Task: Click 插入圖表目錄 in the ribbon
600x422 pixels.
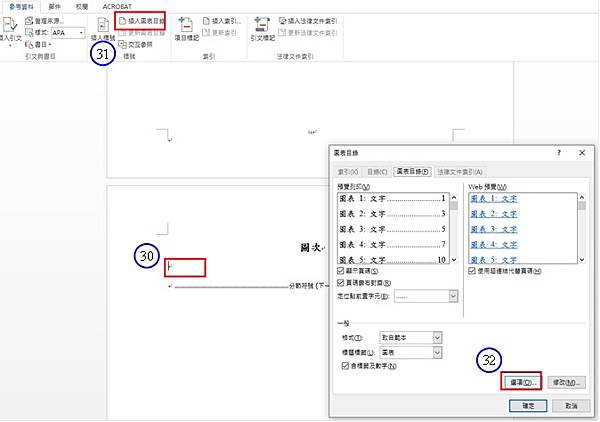Action: click(x=141, y=21)
